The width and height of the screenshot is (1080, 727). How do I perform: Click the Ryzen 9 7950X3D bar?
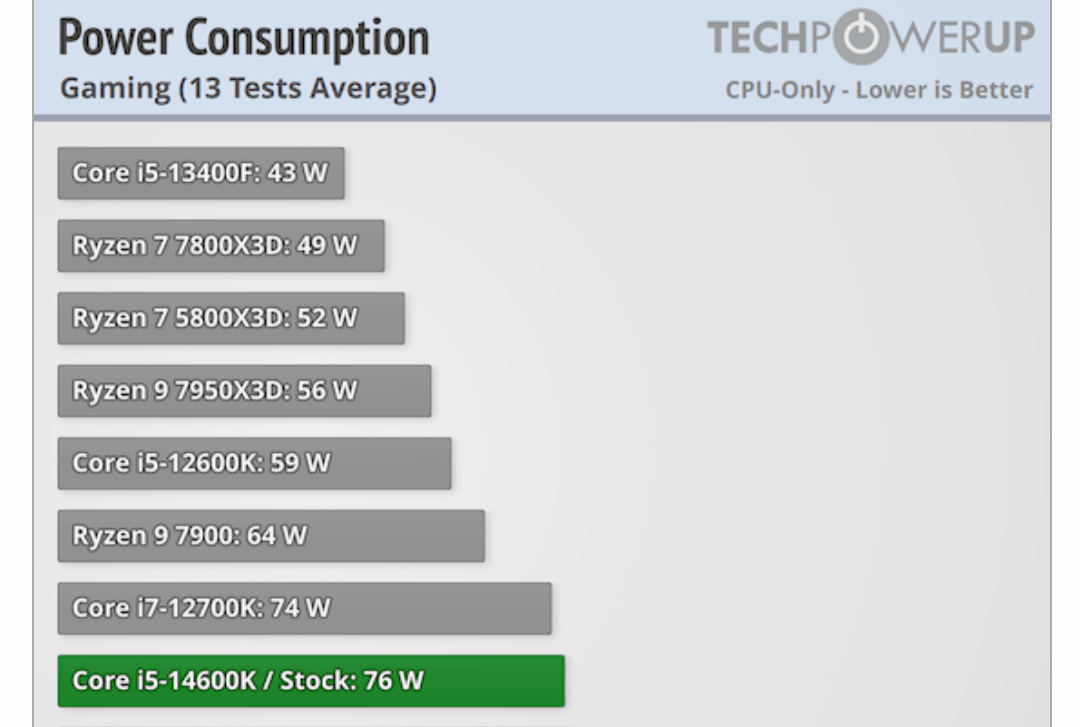[x=243, y=391]
